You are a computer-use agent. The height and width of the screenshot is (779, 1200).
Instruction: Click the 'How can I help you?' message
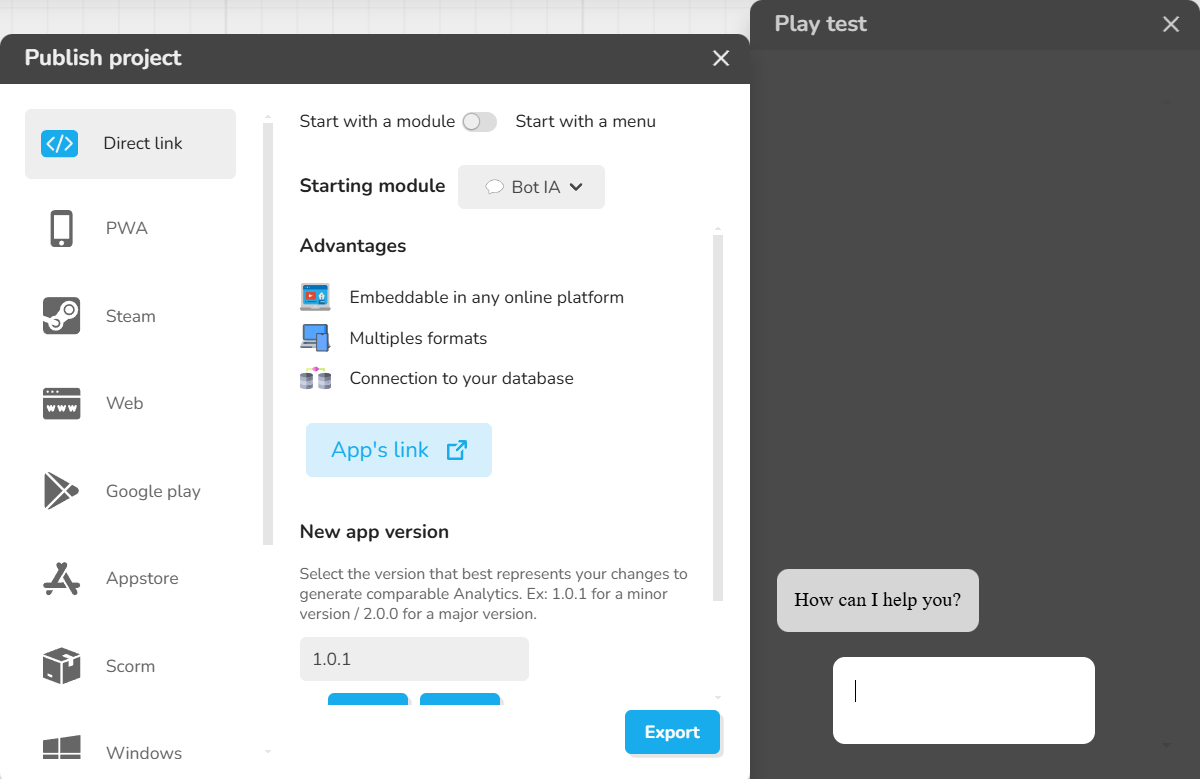click(878, 600)
